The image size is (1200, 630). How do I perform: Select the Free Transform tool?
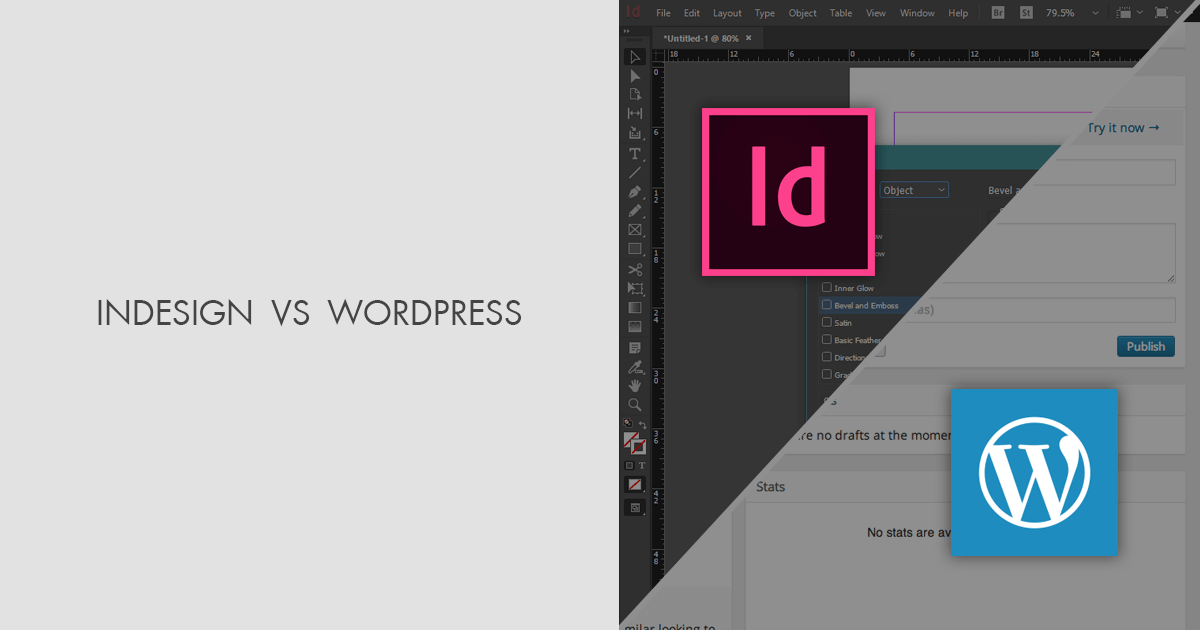635,288
